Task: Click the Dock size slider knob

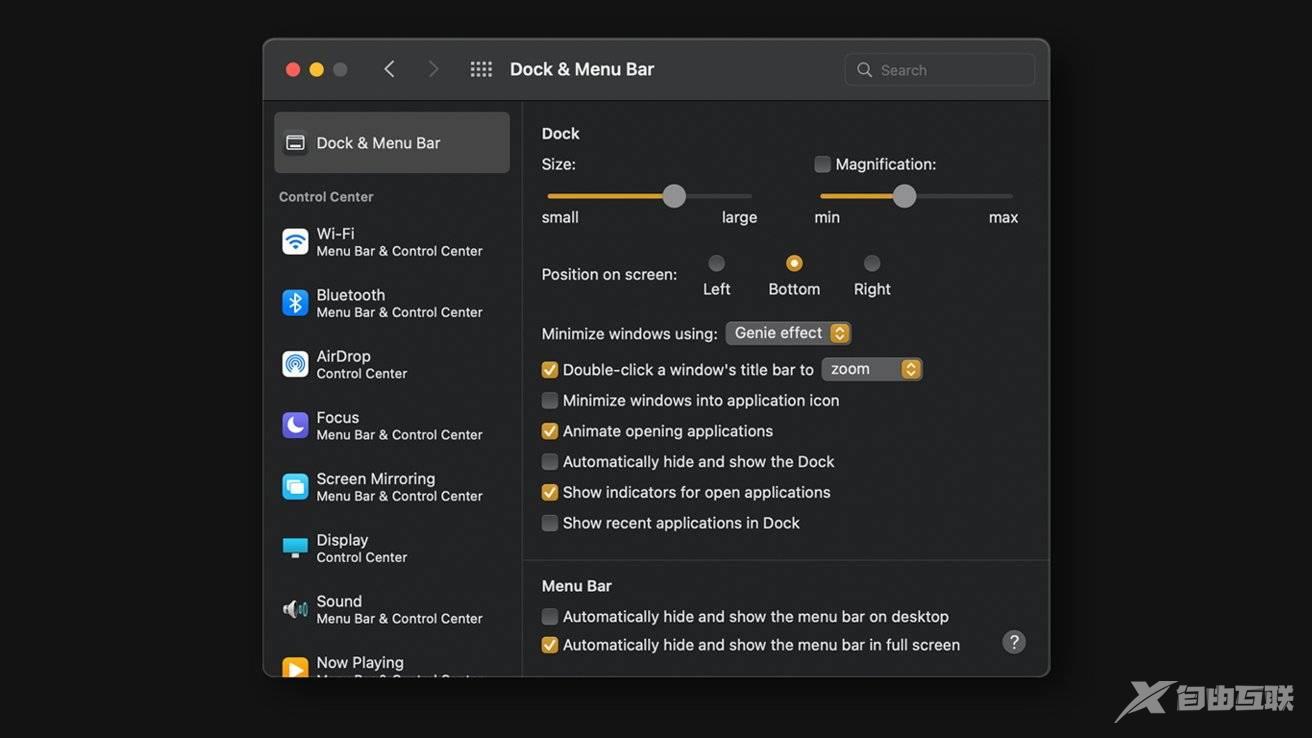Action: [674, 196]
